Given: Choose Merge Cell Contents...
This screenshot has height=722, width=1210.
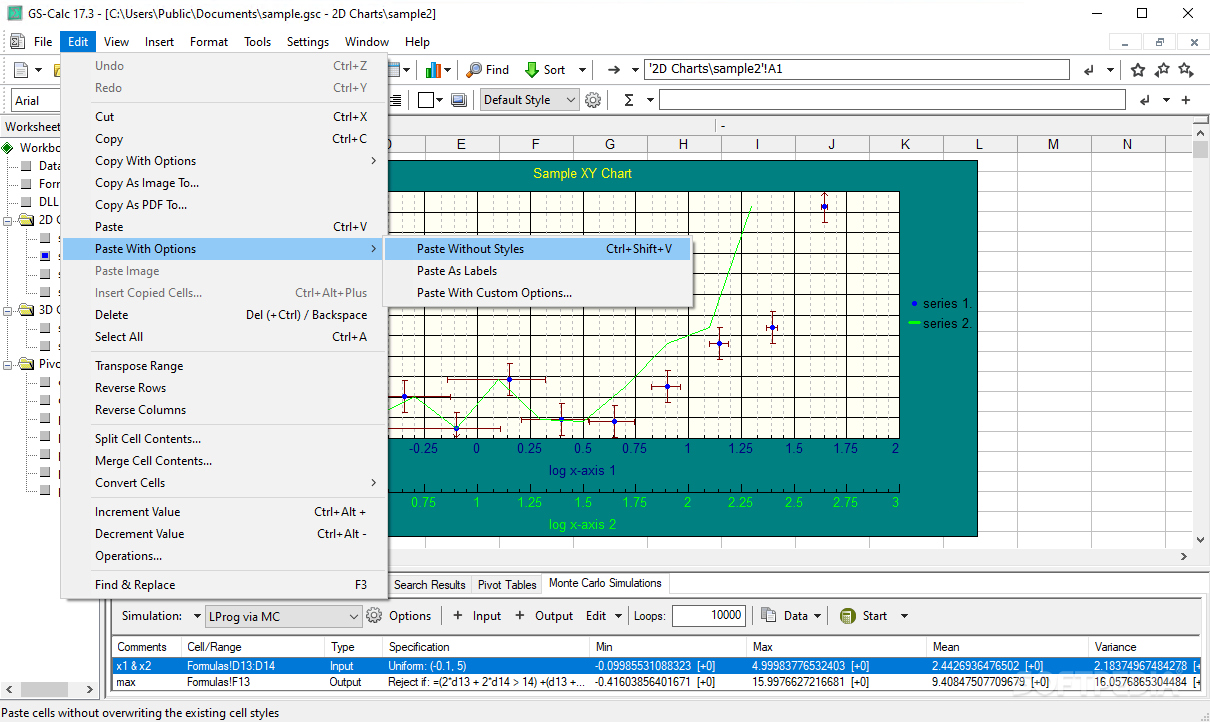Looking at the screenshot, I should [224, 461].
